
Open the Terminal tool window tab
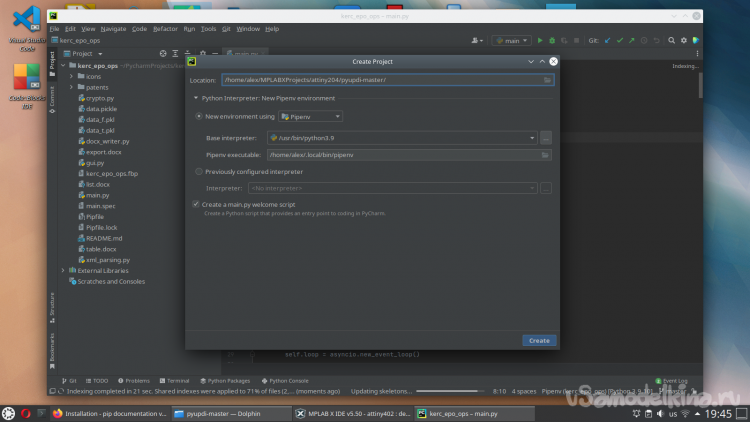174,381
